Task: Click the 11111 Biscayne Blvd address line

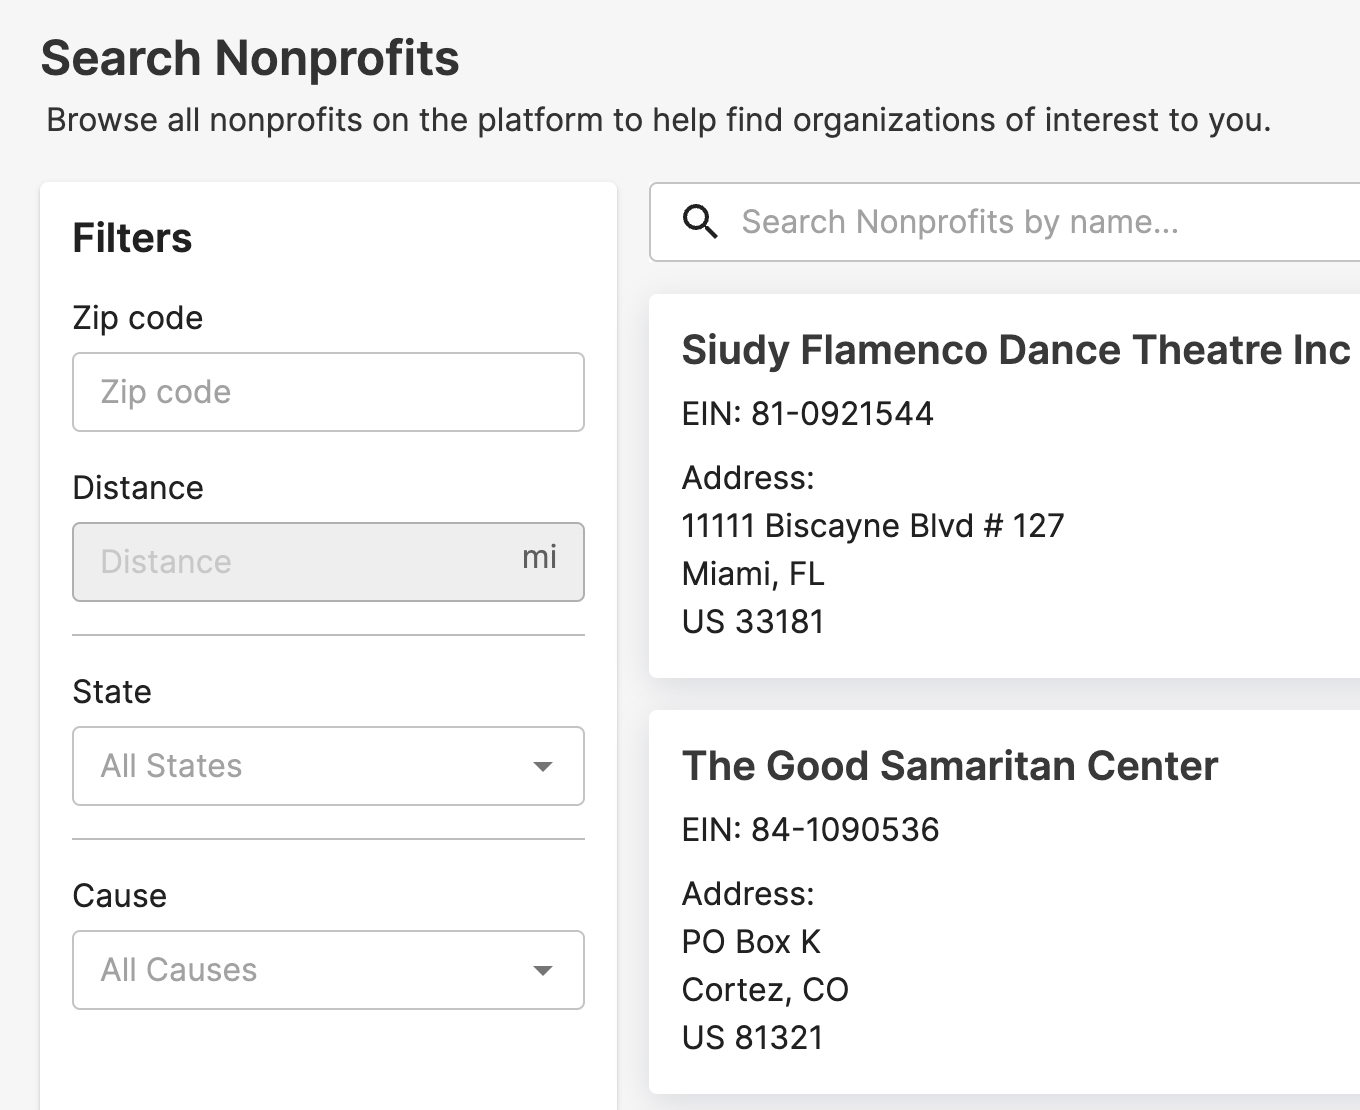Action: [x=872, y=526]
